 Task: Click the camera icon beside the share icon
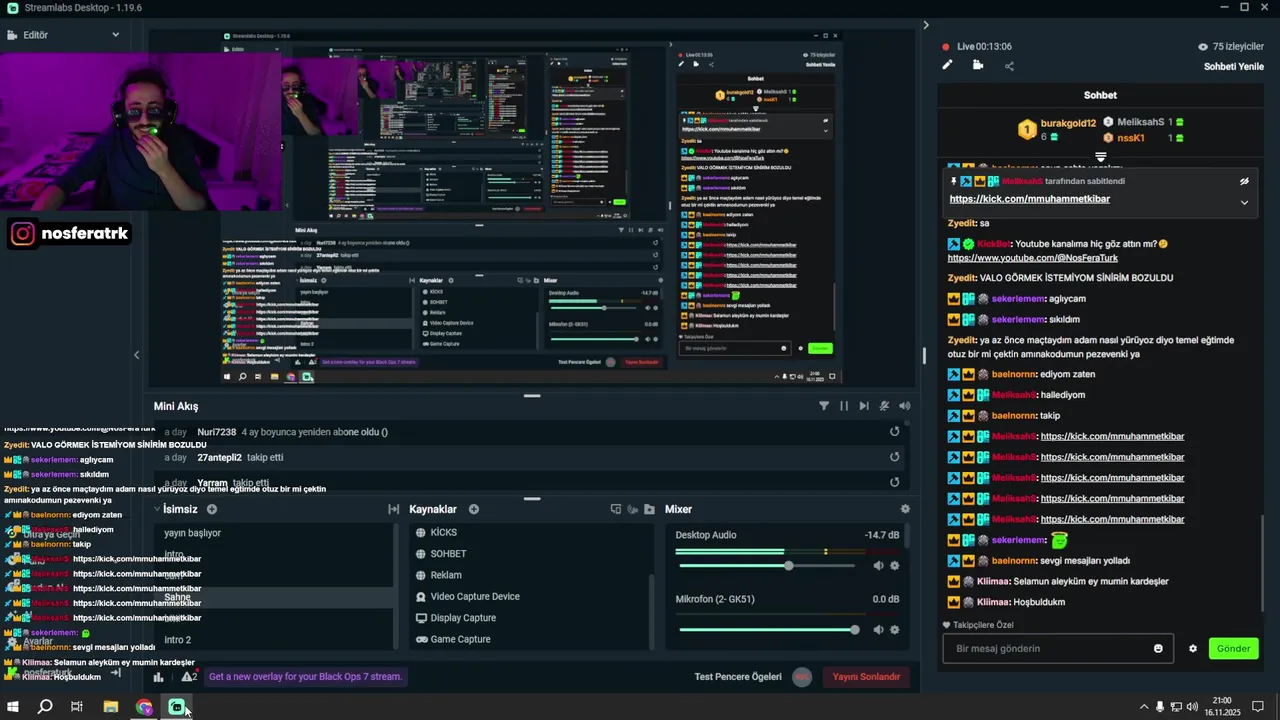click(978, 65)
